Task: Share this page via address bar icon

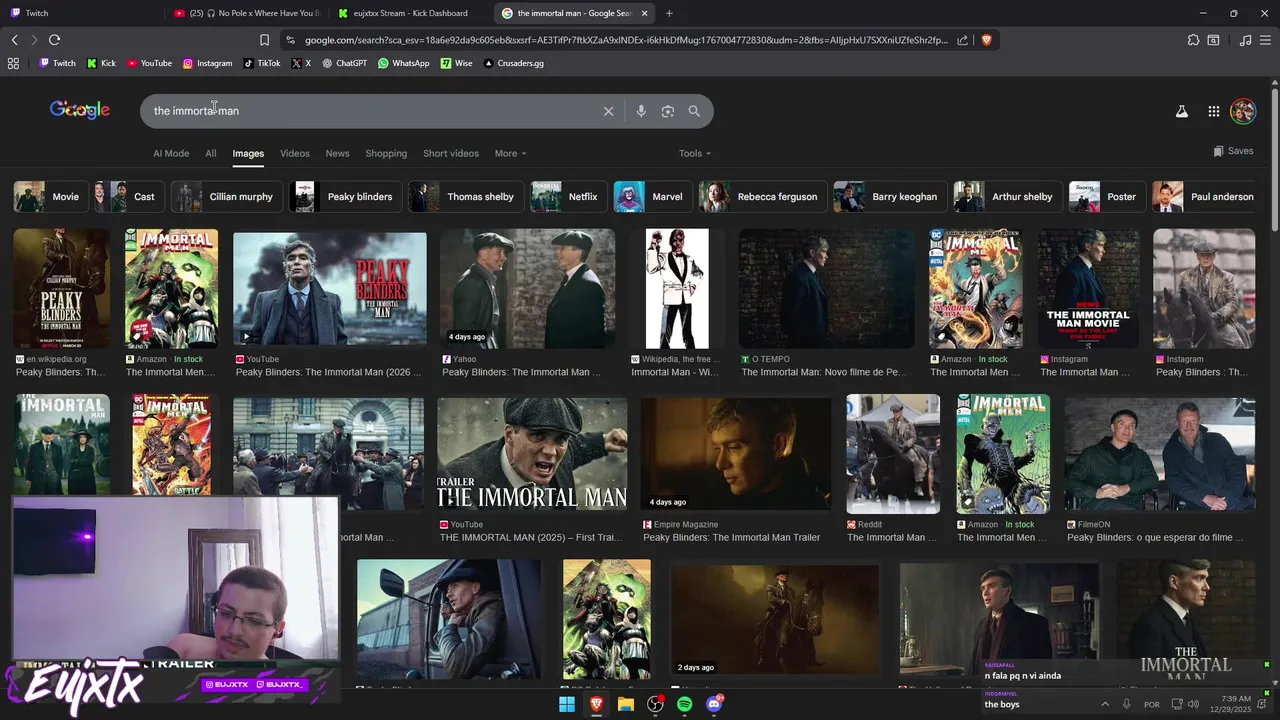Action: coord(963,40)
